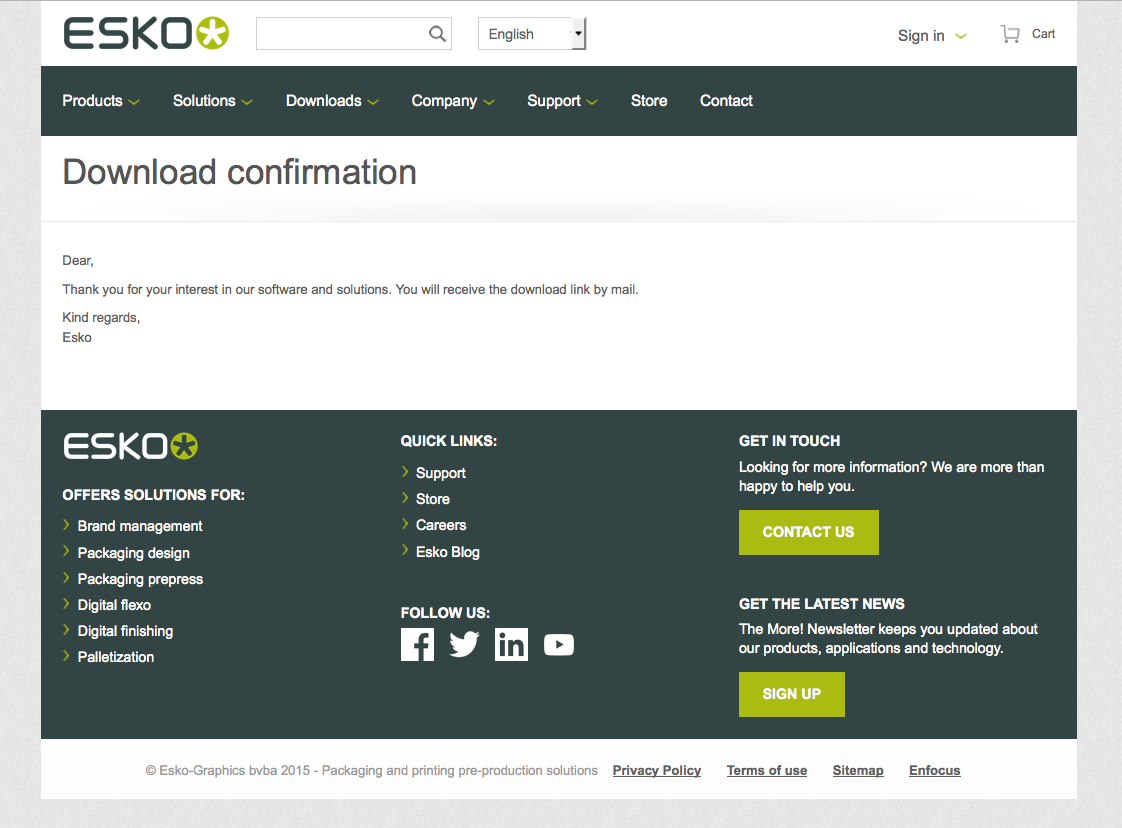Open the English language dropdown
Viewport: 1122px width, 828px height.
pos(532,34)
